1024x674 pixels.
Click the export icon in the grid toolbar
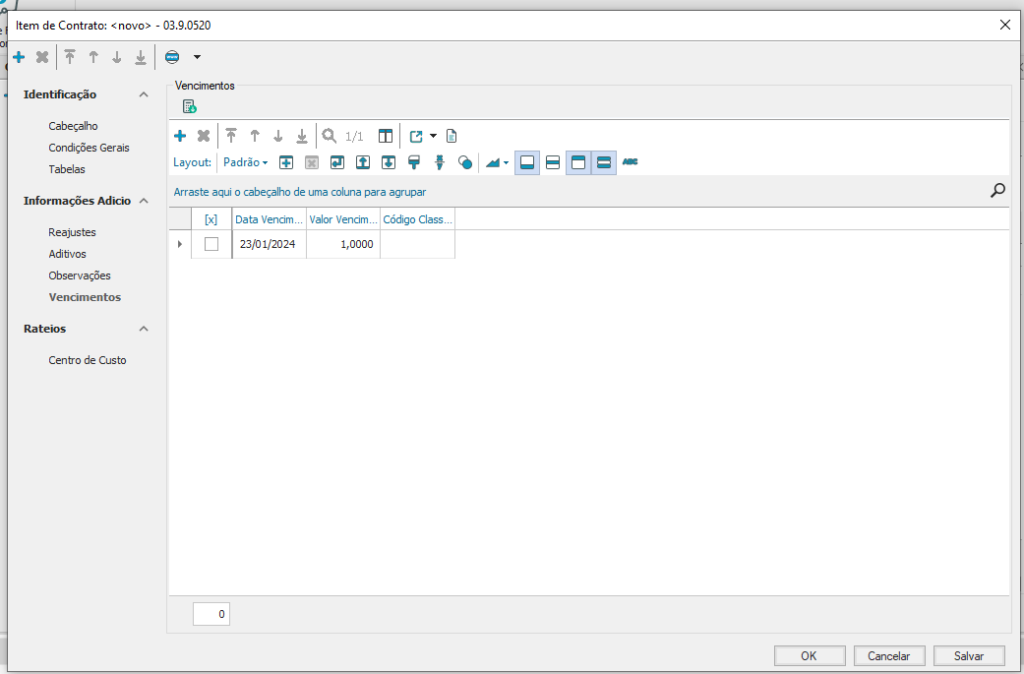(416, 136)
